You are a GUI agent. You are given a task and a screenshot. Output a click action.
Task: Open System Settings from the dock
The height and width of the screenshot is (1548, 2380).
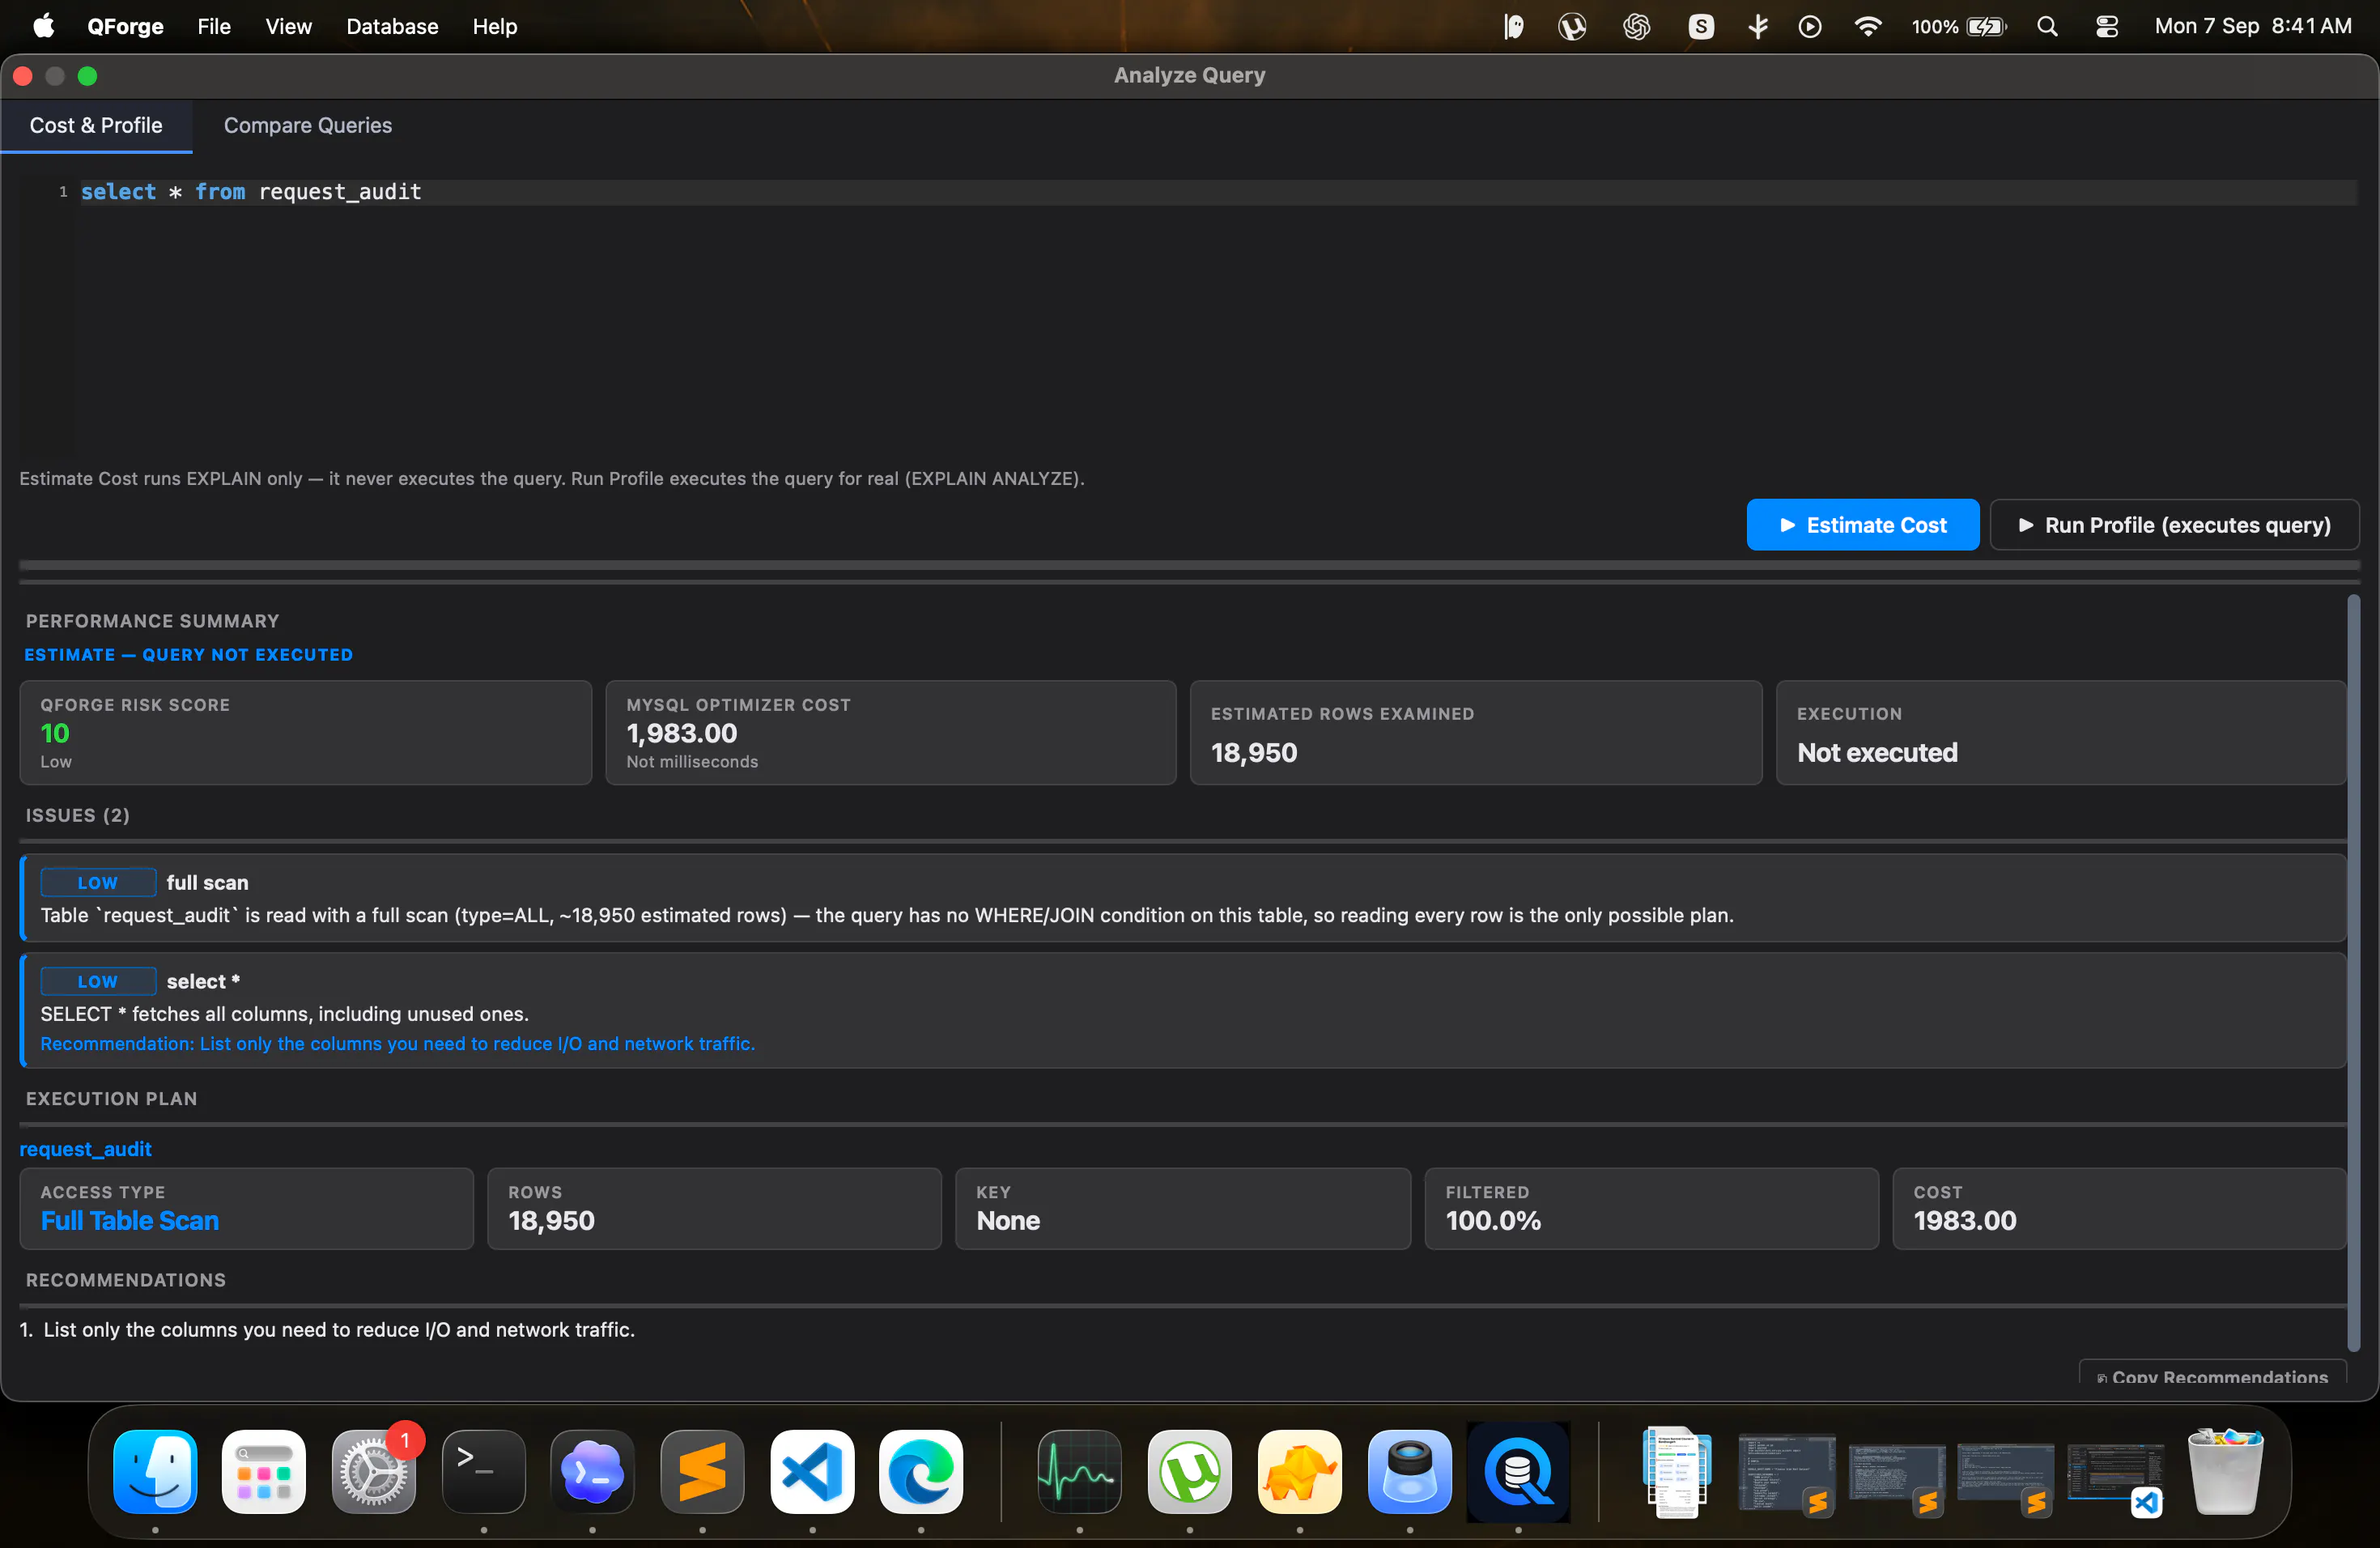374,1471
